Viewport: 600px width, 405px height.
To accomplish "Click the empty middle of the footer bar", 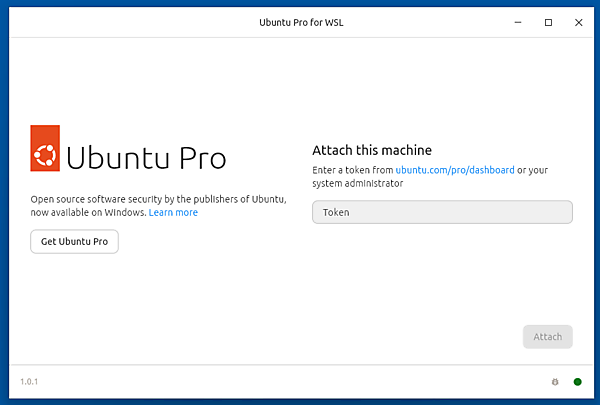I will coord(300,382).
